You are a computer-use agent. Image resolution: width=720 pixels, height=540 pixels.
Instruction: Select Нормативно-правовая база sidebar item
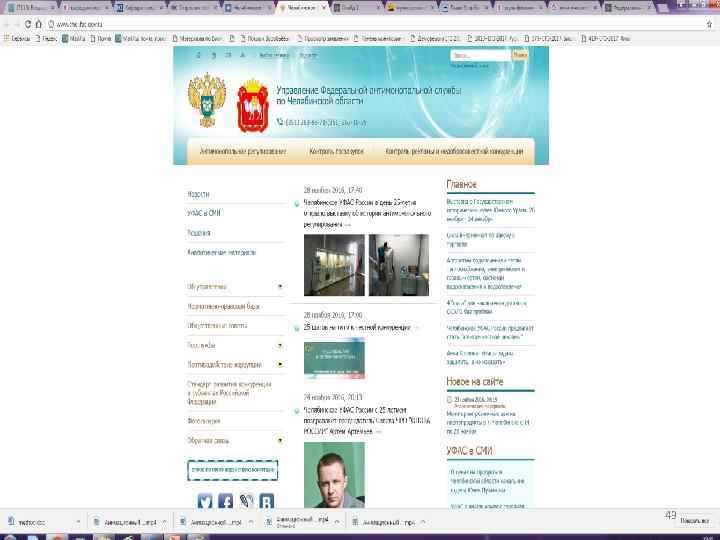pos(223,306)
